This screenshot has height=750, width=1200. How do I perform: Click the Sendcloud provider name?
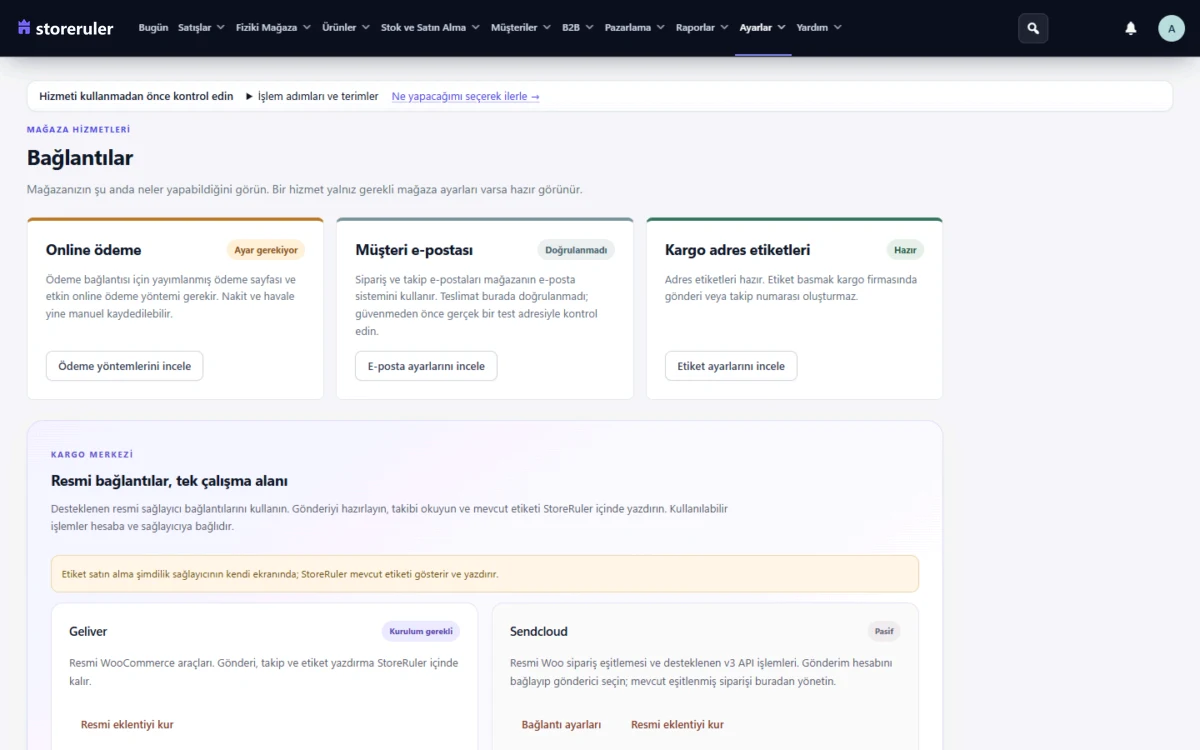tap(539, 631)
